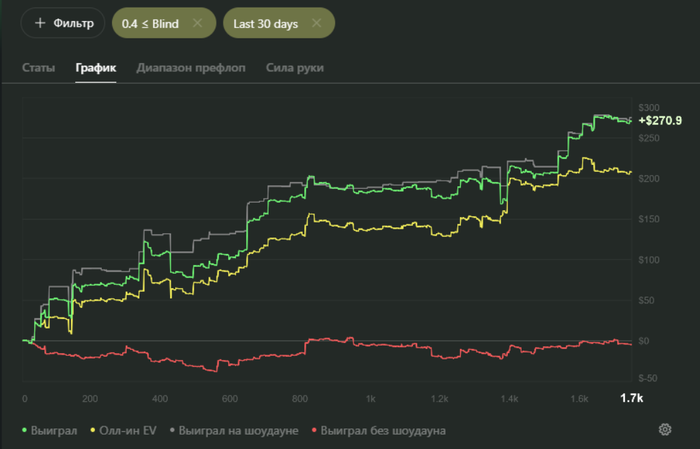This screenshot has width=700, height=449.
Task: Open the 0.4 ≤ Blind filter options
Action: click(x=150, y=22)
